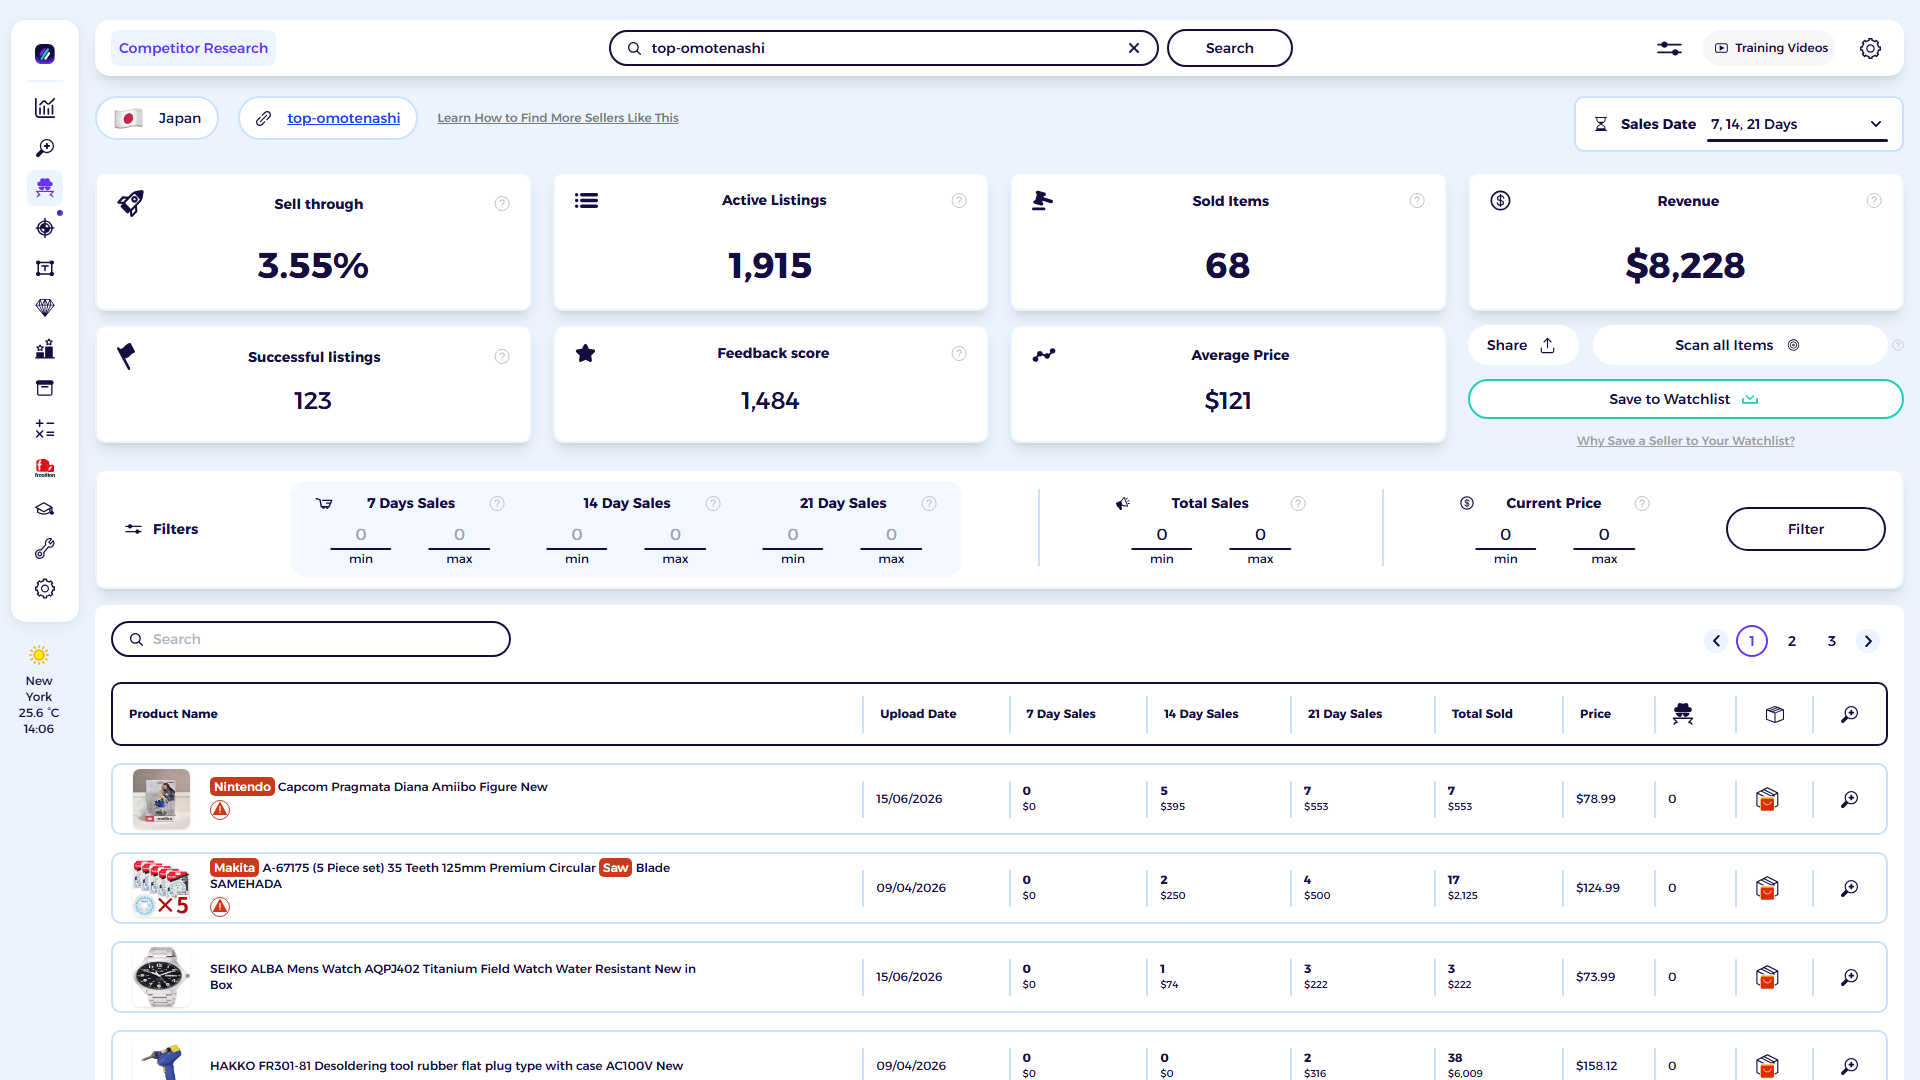The width and height of the screenshot is (1920, 1080).
Task: Sort by Upload Date column header
Action: click(918, 714)
